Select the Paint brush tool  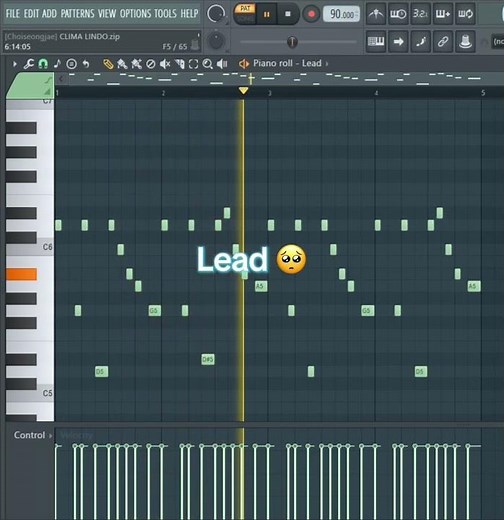122,64
